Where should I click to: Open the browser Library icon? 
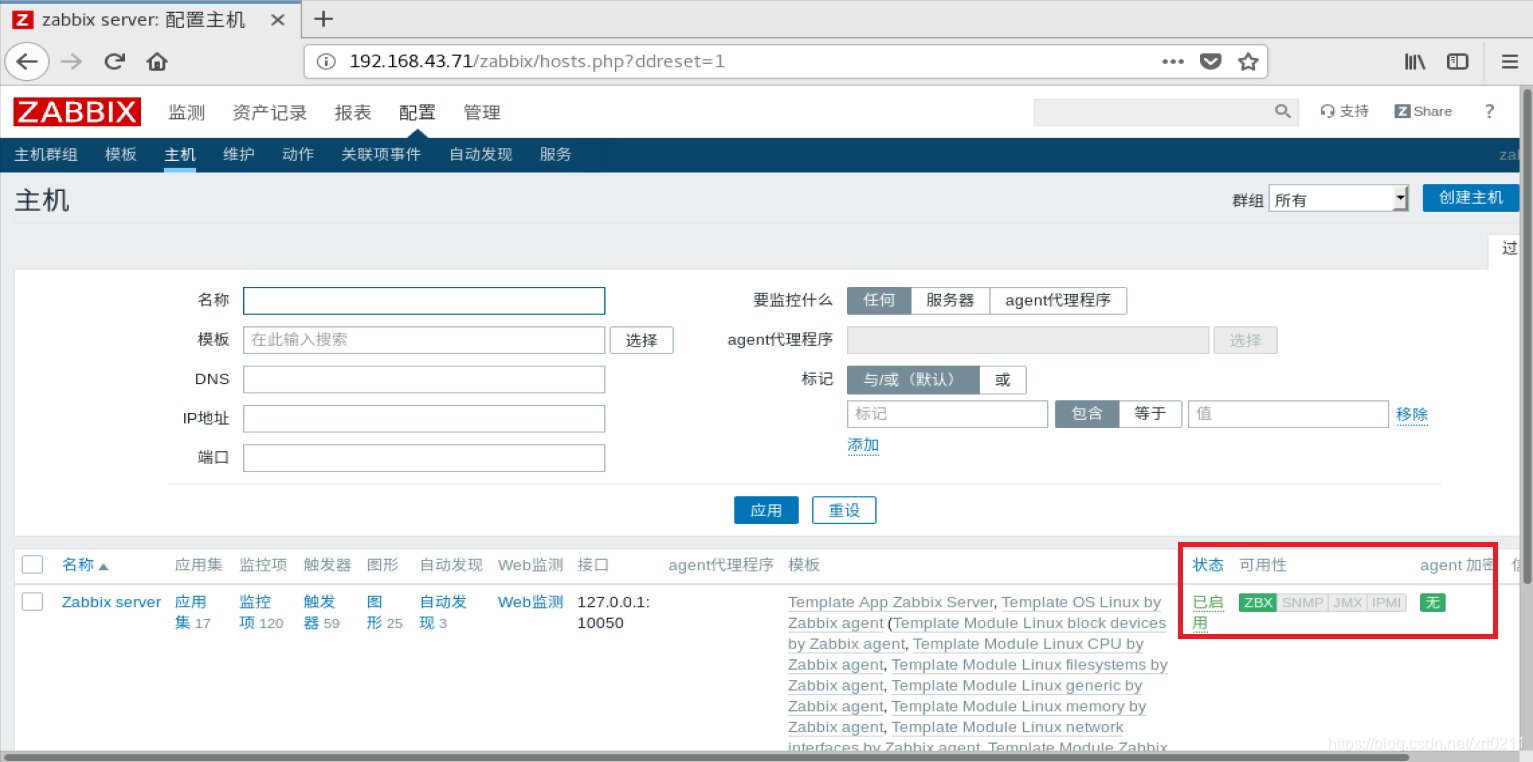(x=1415, y=62)
